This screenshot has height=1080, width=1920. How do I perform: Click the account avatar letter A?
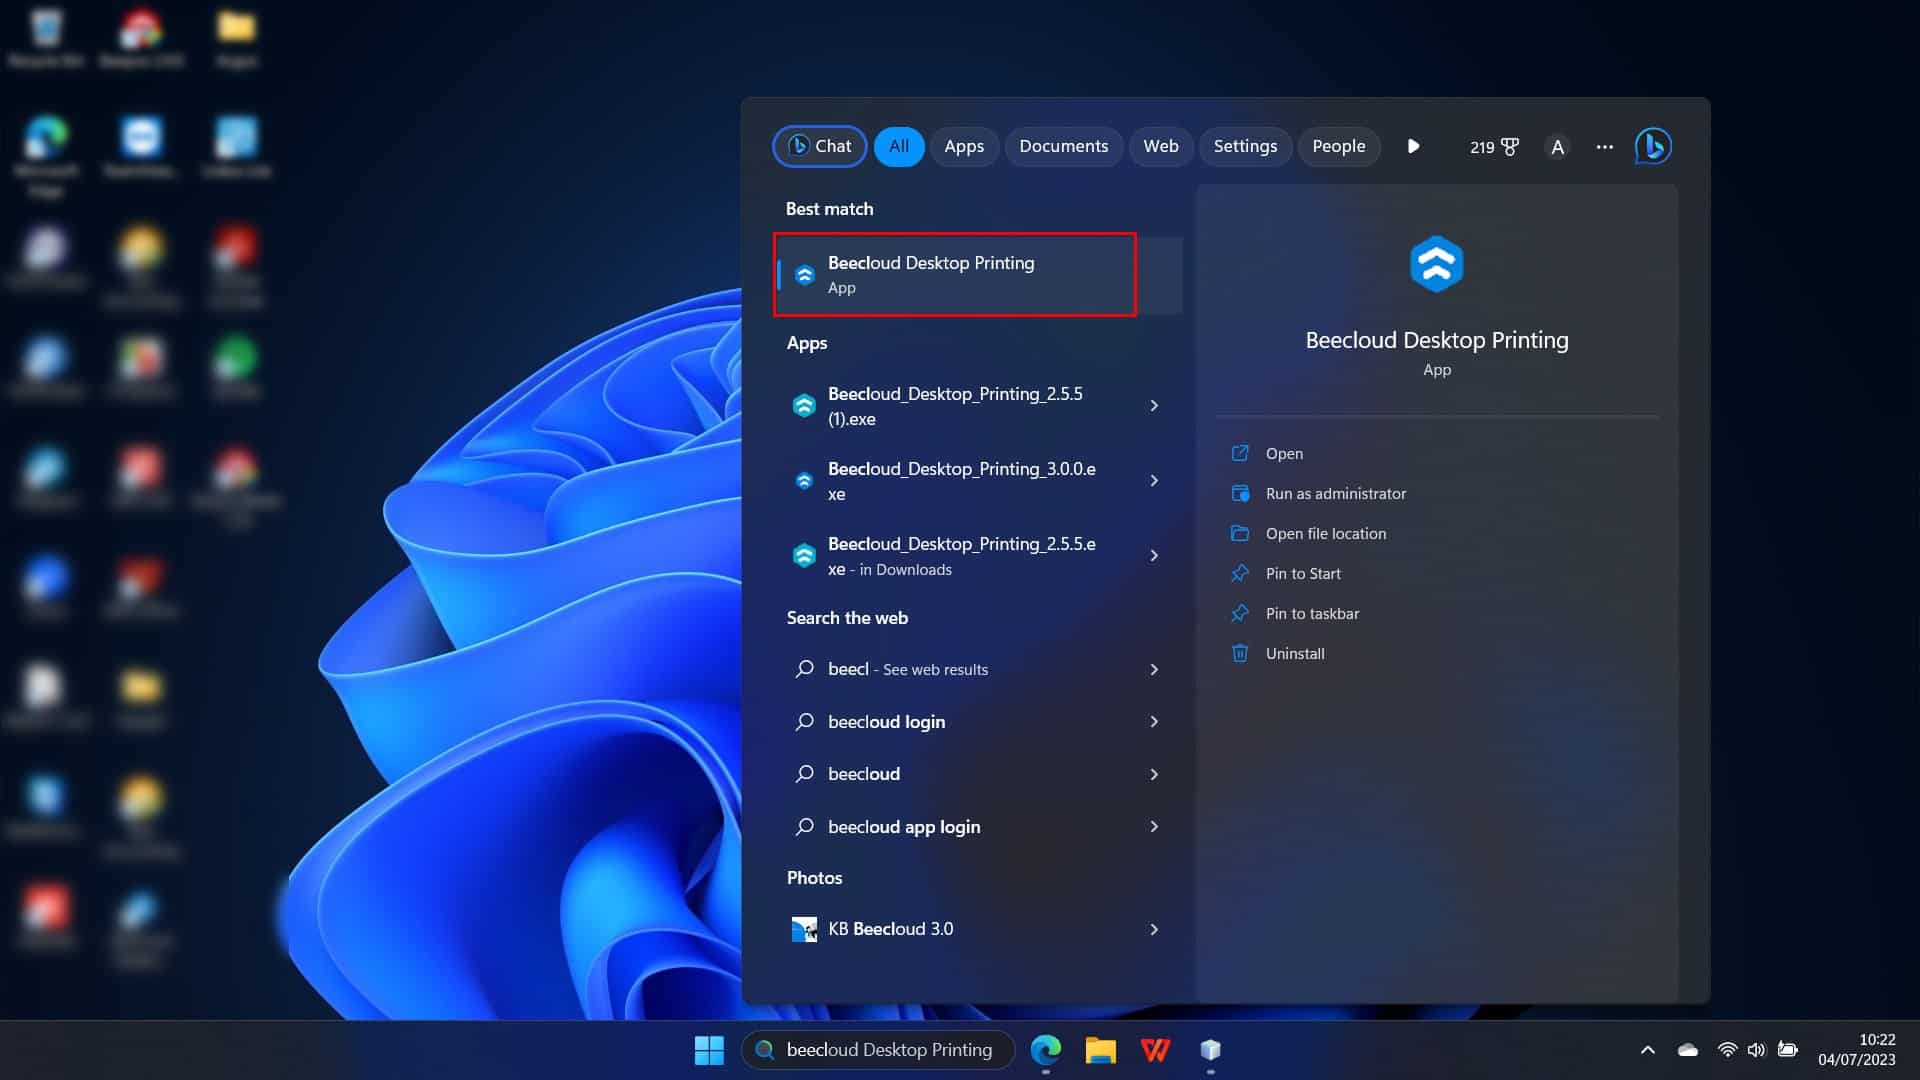click(1557, 147)
